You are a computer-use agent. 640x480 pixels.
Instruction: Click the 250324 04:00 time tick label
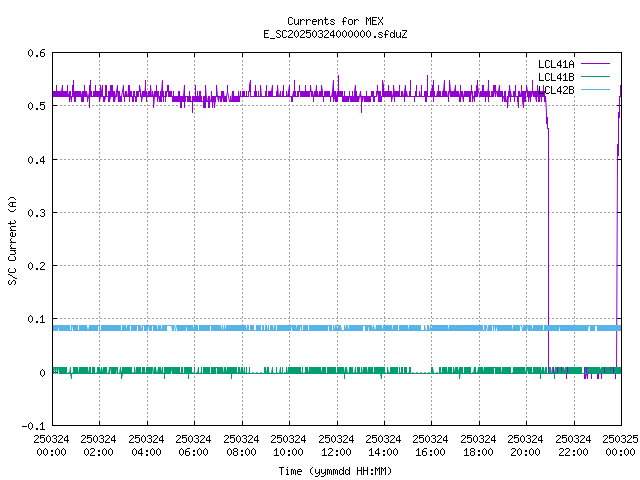(x=146, y=446)
